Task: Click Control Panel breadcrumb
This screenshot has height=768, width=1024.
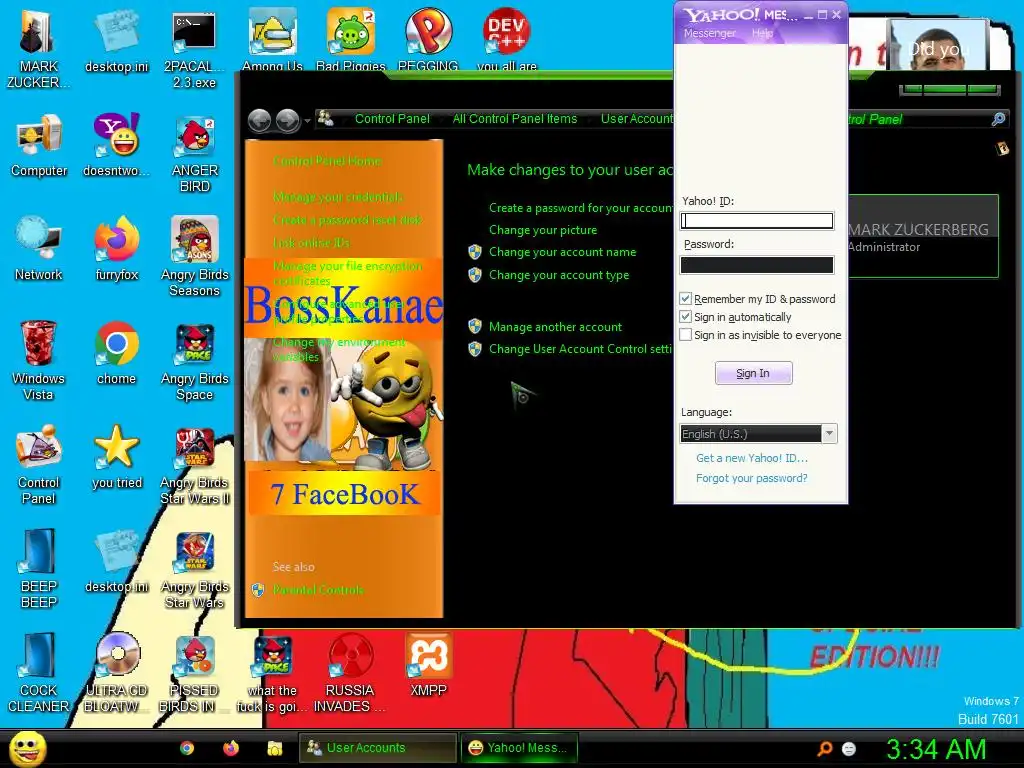Action: click(392, 119)
